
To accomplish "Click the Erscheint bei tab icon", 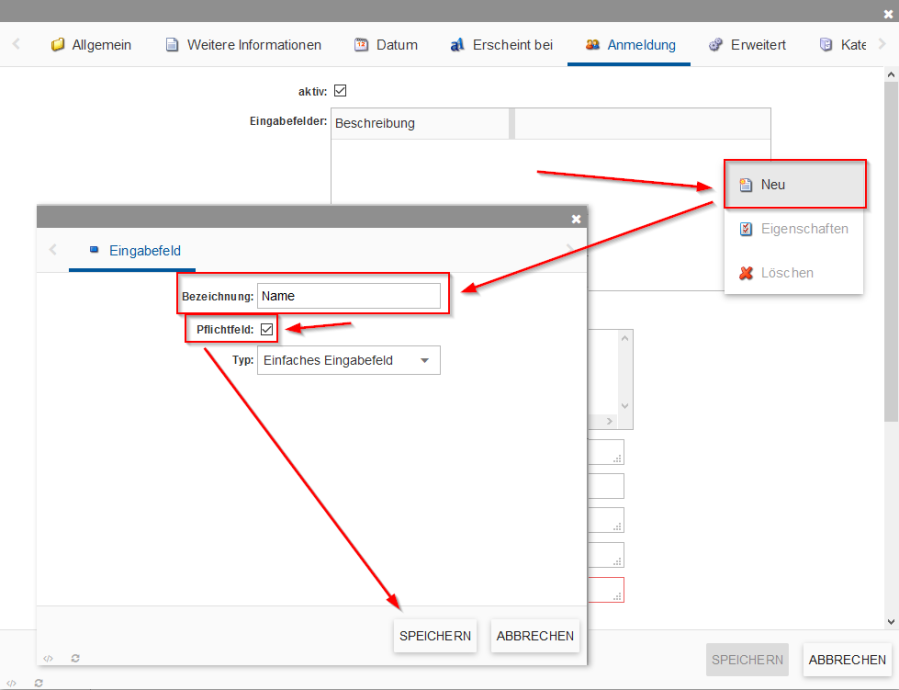I will coord(457,45).
